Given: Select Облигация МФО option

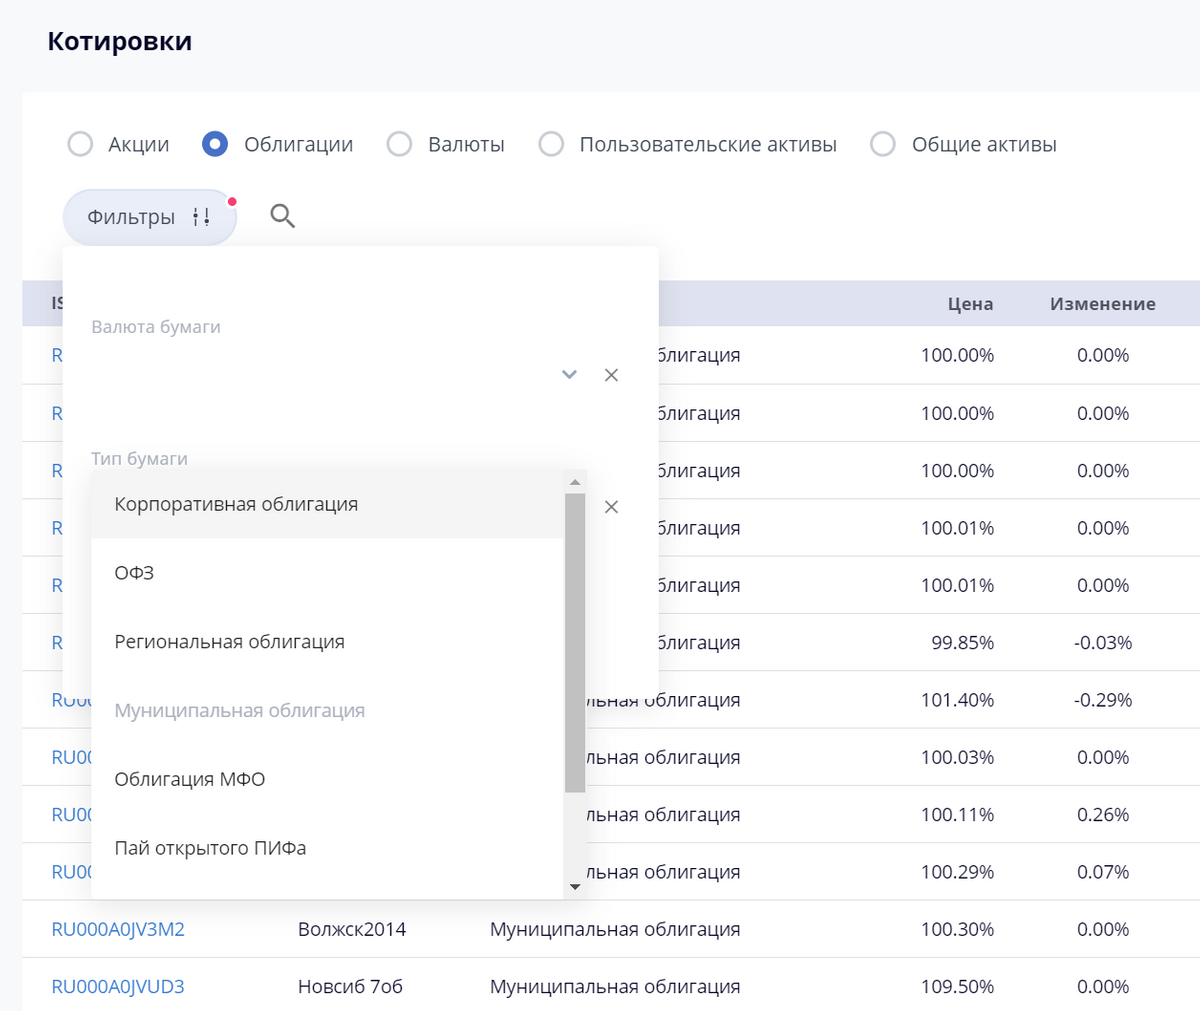Looking at the screenshot, I should (x=190, y=779).
